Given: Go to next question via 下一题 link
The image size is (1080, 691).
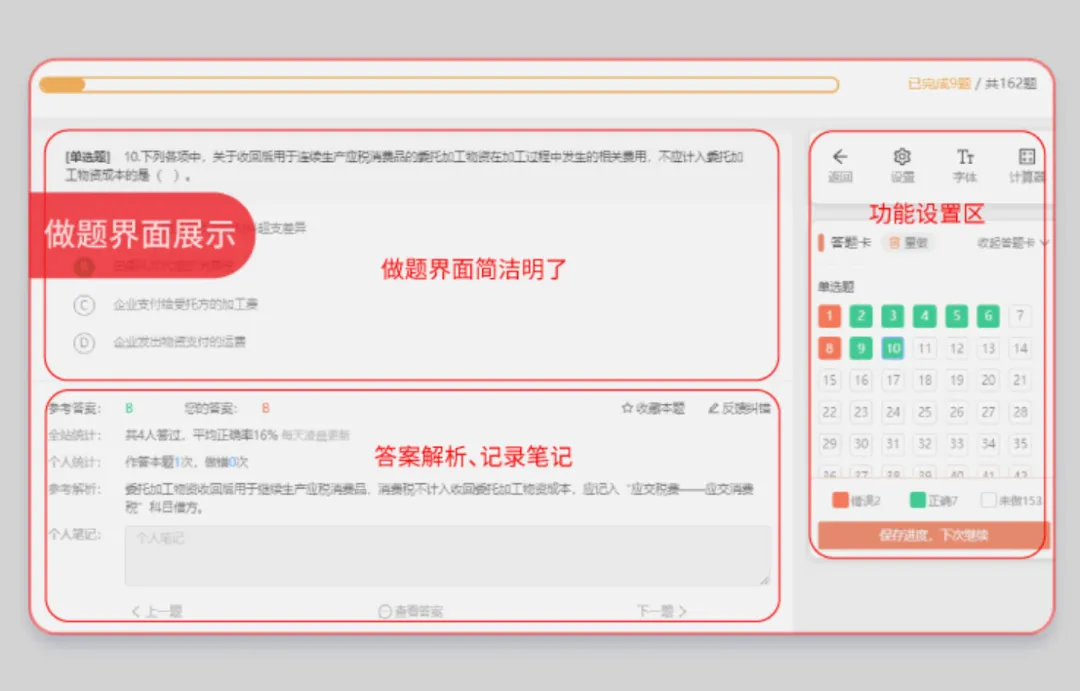Looking at the screenshot, I should pyautogui.click(x=659, y=610).
